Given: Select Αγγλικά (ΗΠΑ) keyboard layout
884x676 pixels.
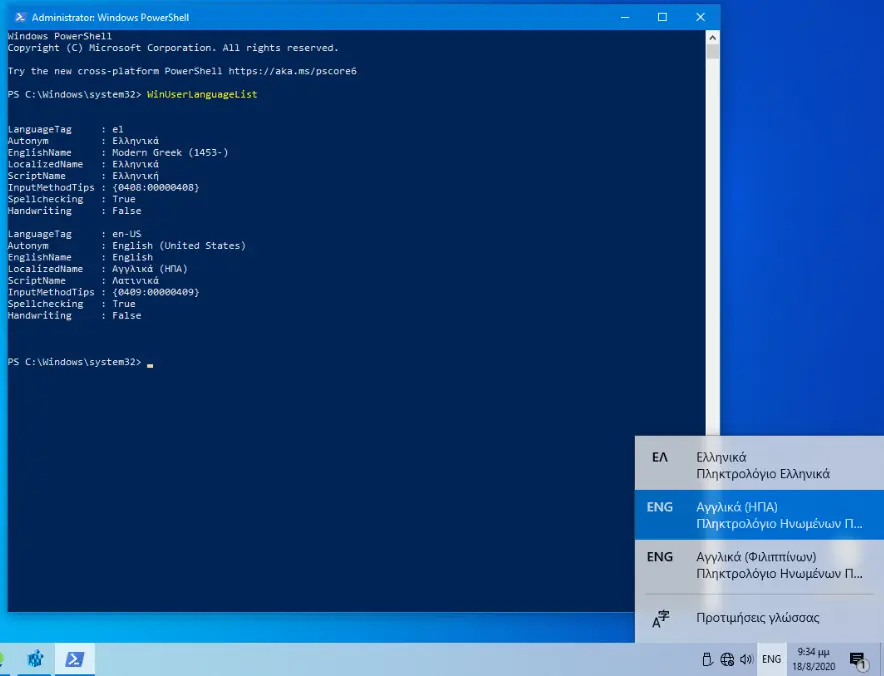Looking at the screenshot, I should click(759, 515).
